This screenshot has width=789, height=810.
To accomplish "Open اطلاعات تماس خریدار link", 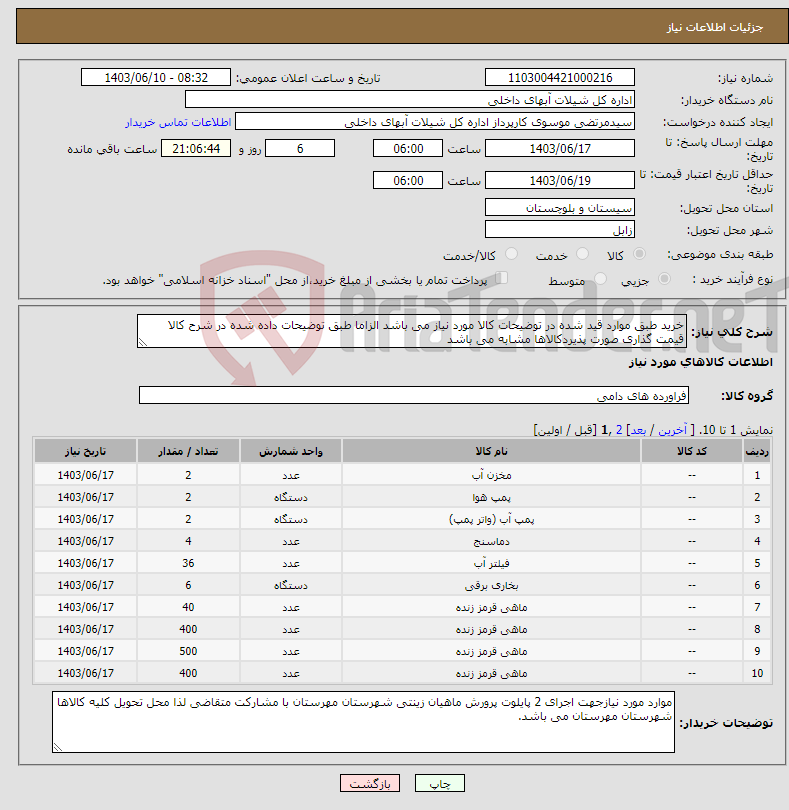I will pos(178,122).
